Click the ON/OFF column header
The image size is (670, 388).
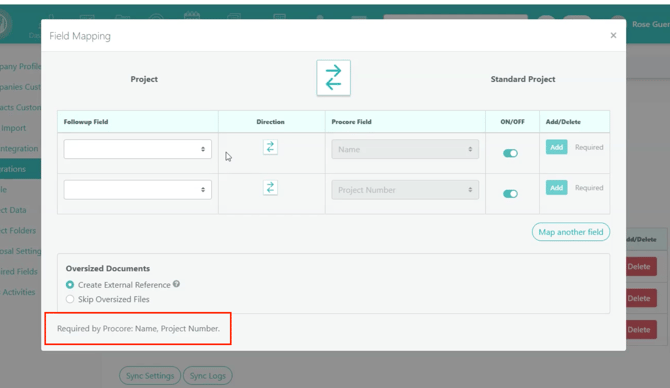[x=512, y=122]
